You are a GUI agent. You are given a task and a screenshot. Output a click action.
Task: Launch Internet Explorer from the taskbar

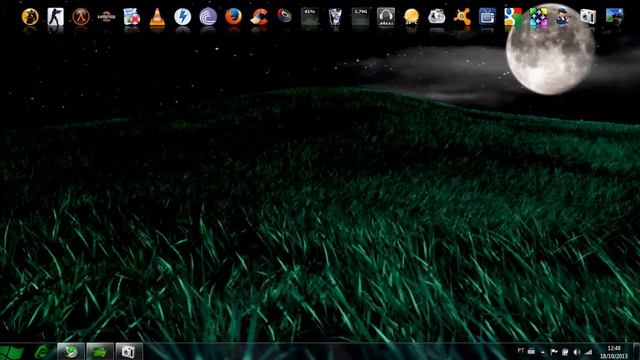(42, 352)
